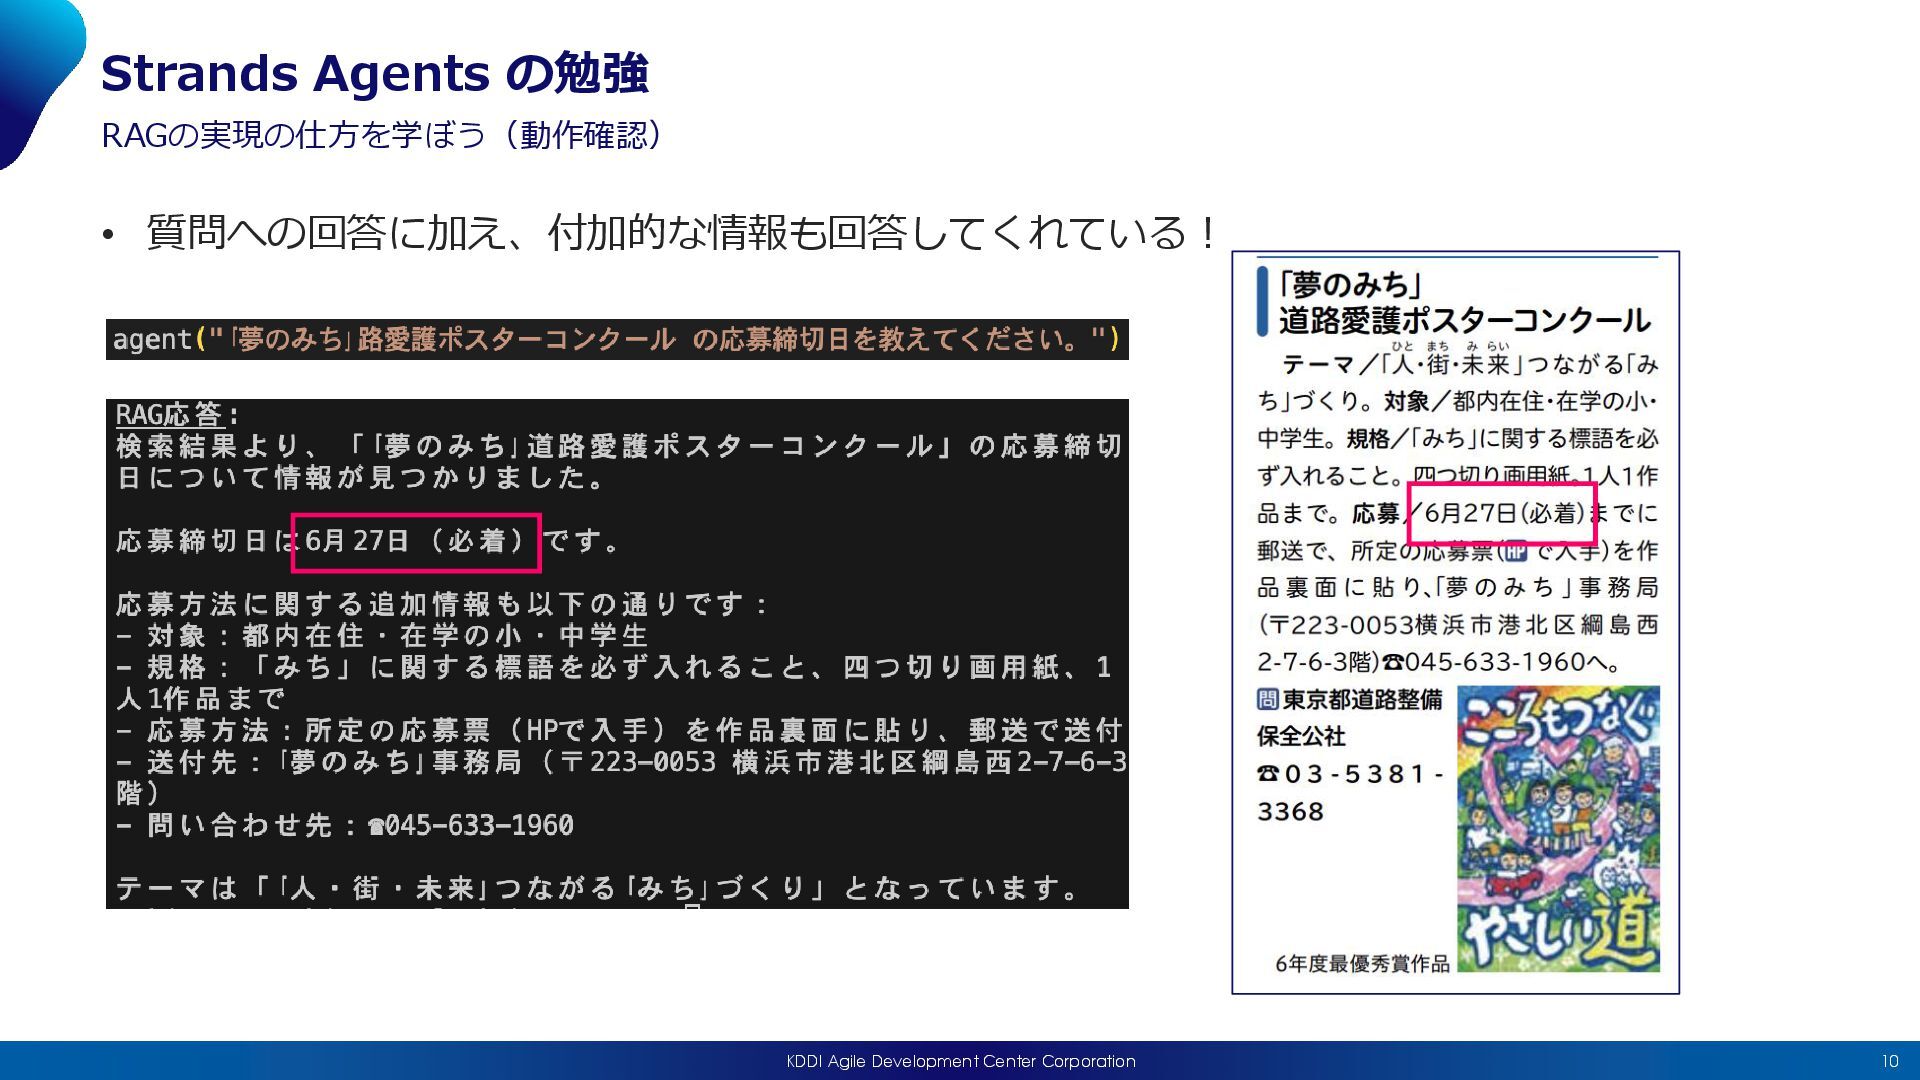Screen dimensions: 1920x1080
Task: Click '6月27日（必着）' in the terminal output
Action: pos(416,541)
